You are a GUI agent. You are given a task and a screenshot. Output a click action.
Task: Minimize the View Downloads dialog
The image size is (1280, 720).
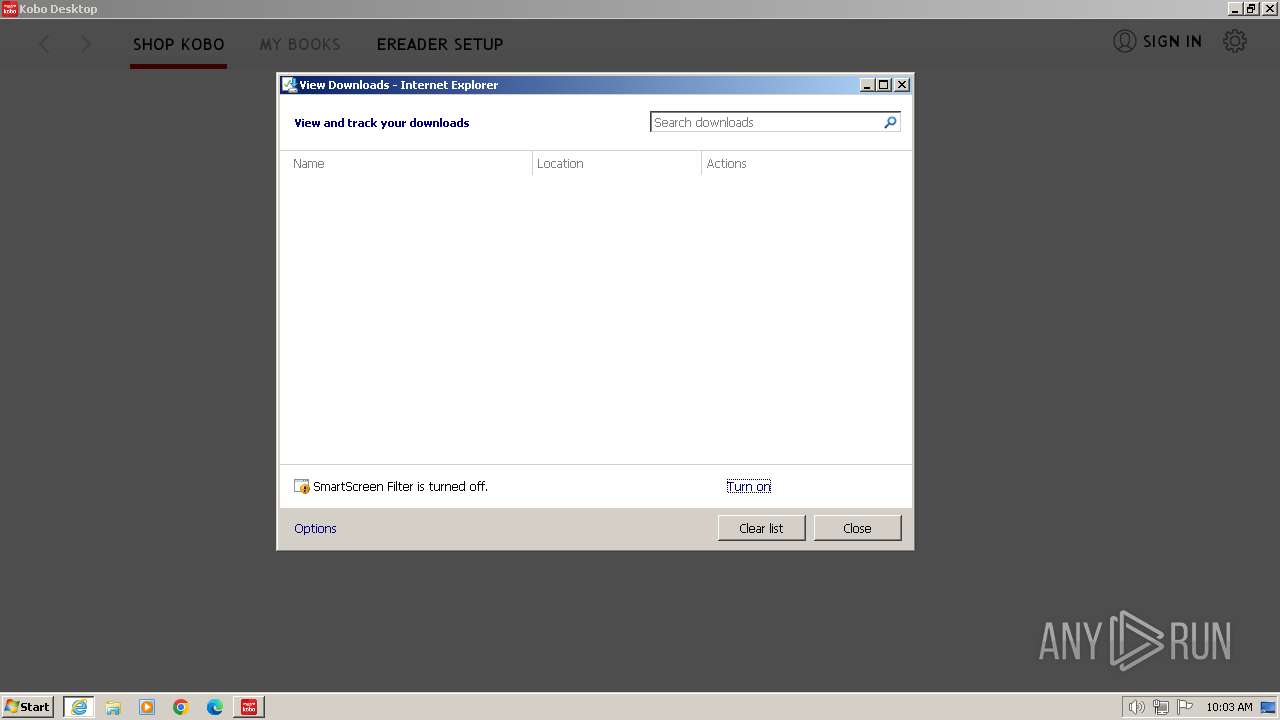point(867,85)
